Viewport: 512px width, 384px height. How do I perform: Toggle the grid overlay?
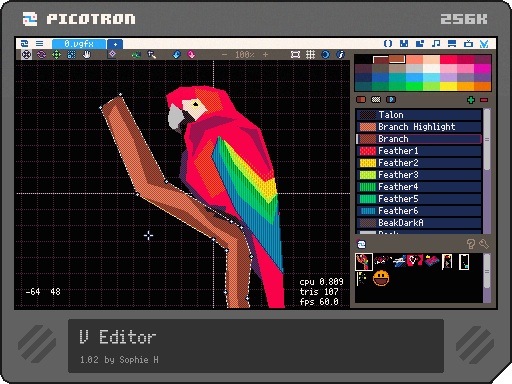(310, 54)
